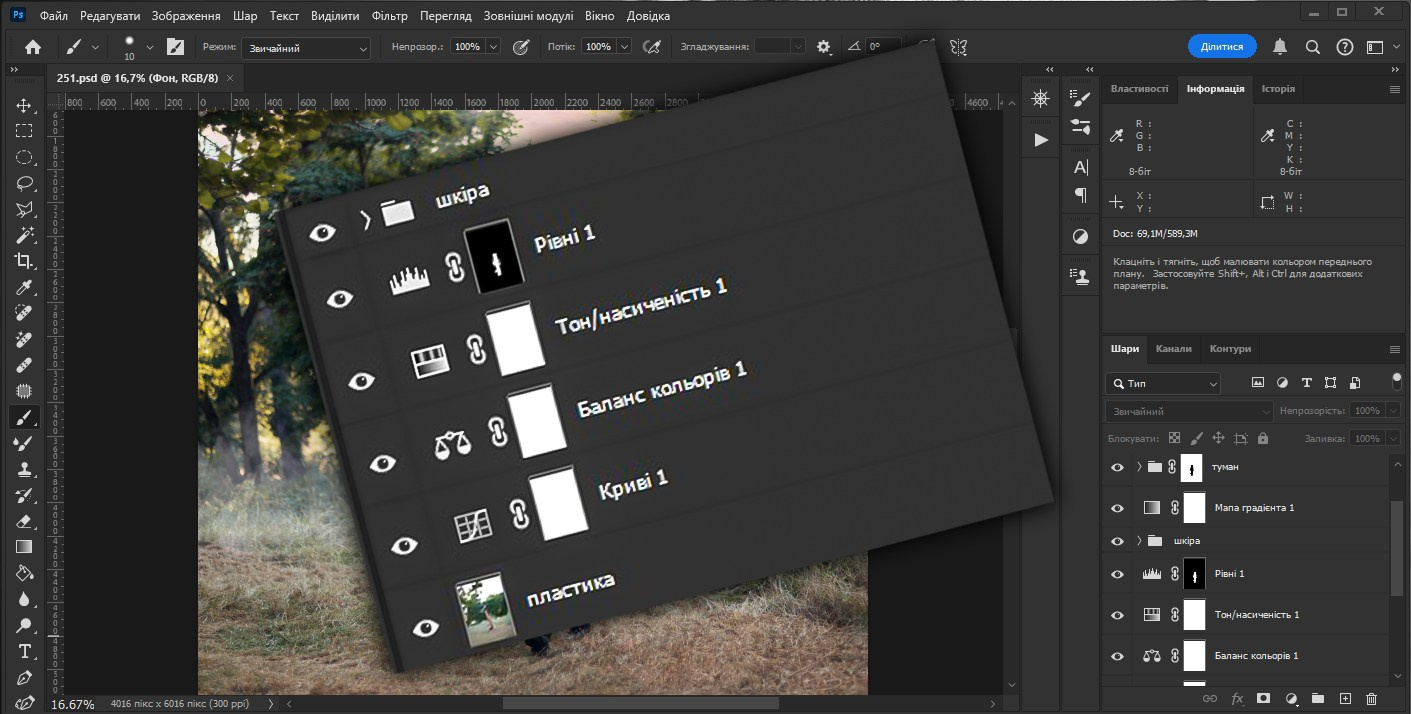The image size is (1411, 714).
Task: Select the Crop tool
Action: pos(24,261)
